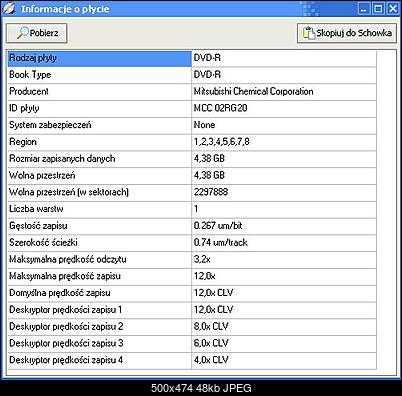Click the 8,0x CLV value
Image resolution: width=402 pixels, height=396 pixels.
click(211, 327)
